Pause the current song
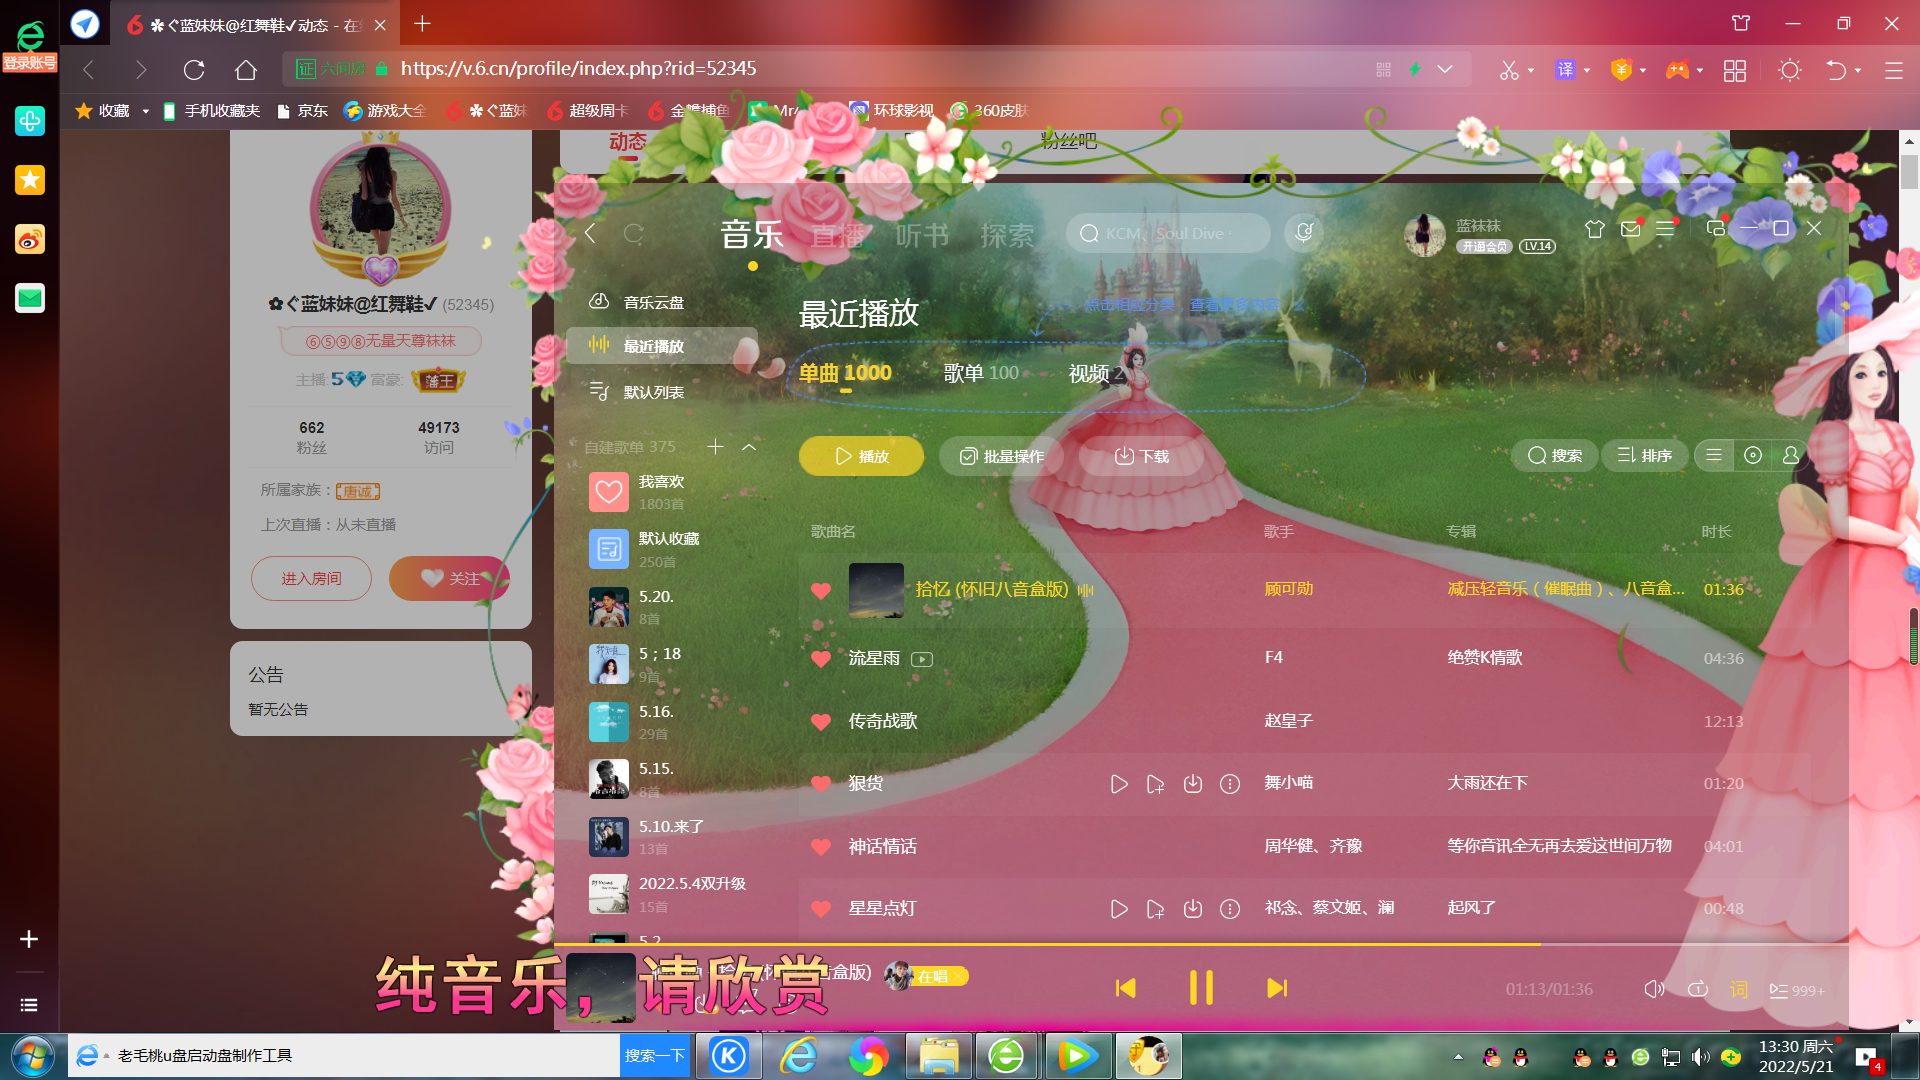Screen dimensions: 1920x1080 pos(1201,988)
